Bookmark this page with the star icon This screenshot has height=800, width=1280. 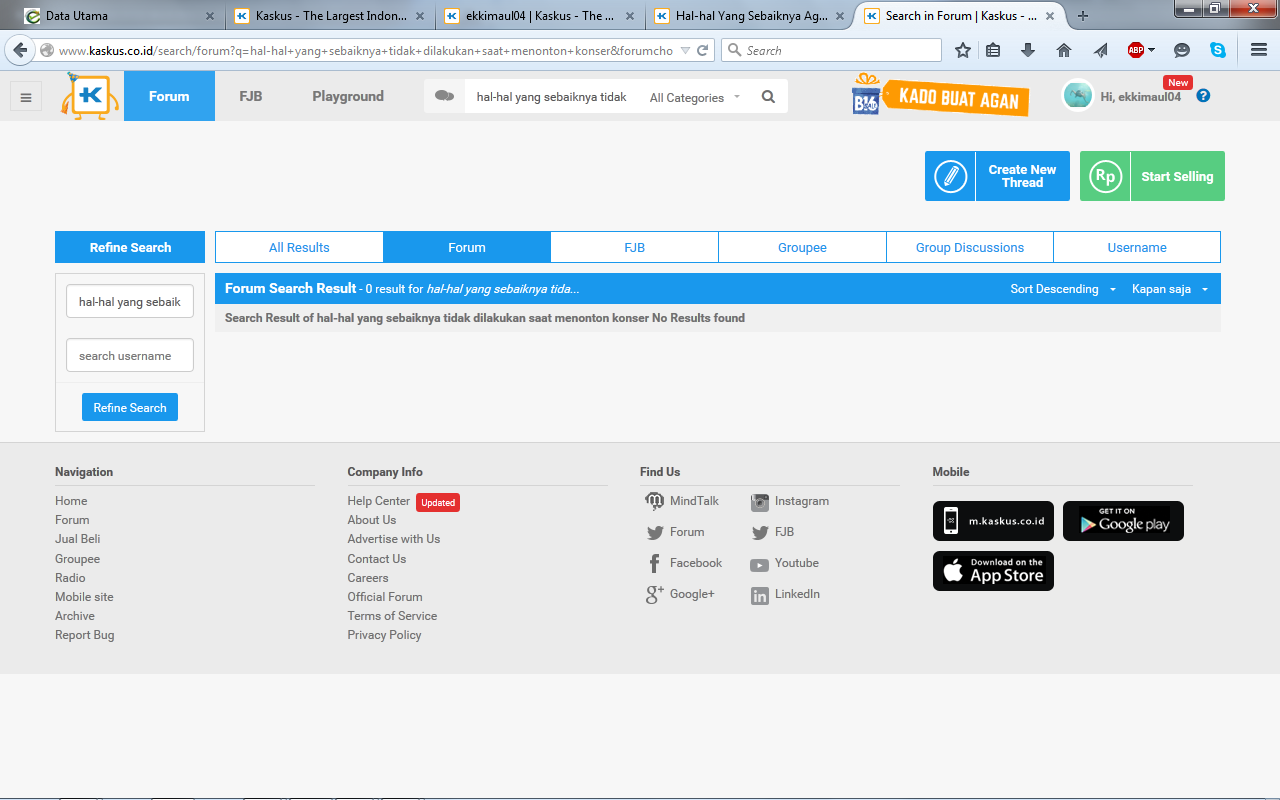(962, 50)
